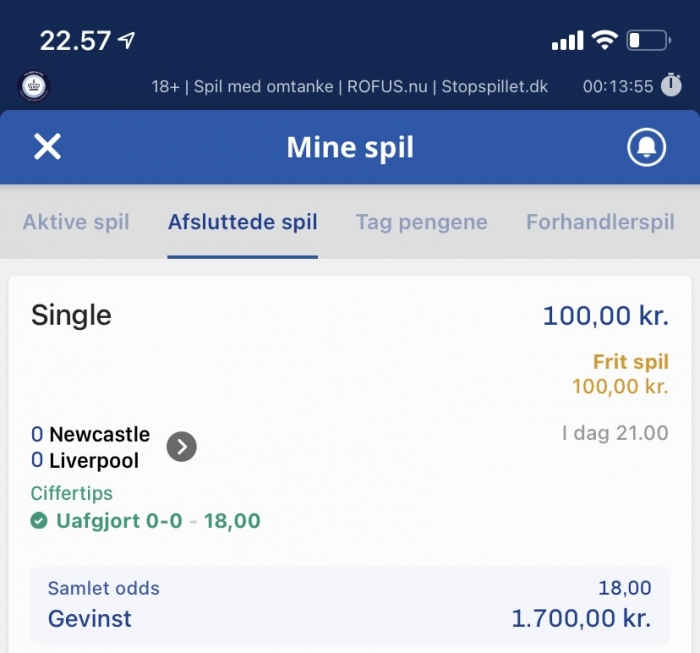Tap the Samlet odds summary row
This screenshot has width=700, height=653.
350,588
